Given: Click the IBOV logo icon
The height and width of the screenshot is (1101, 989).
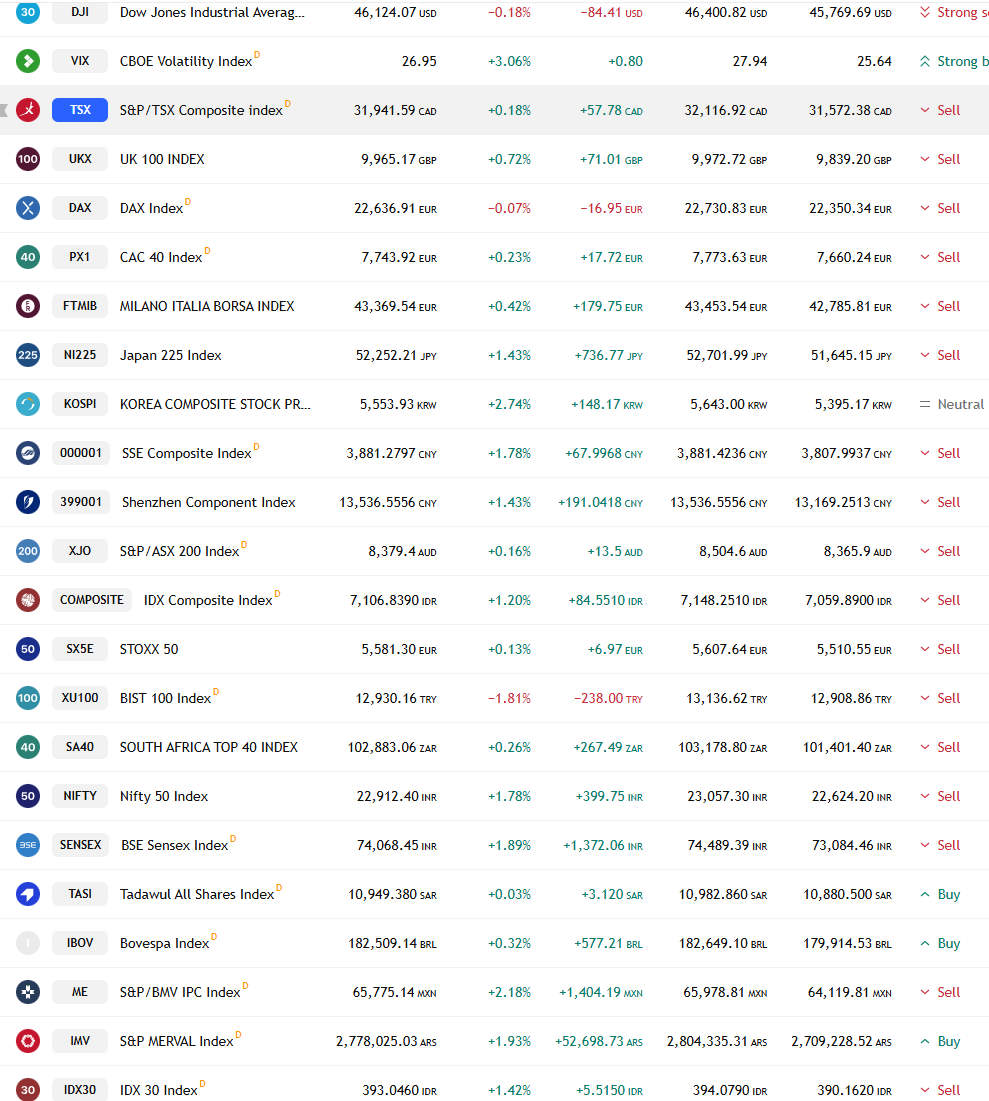Looking at the screenshot, I should (x=28, y=943).
